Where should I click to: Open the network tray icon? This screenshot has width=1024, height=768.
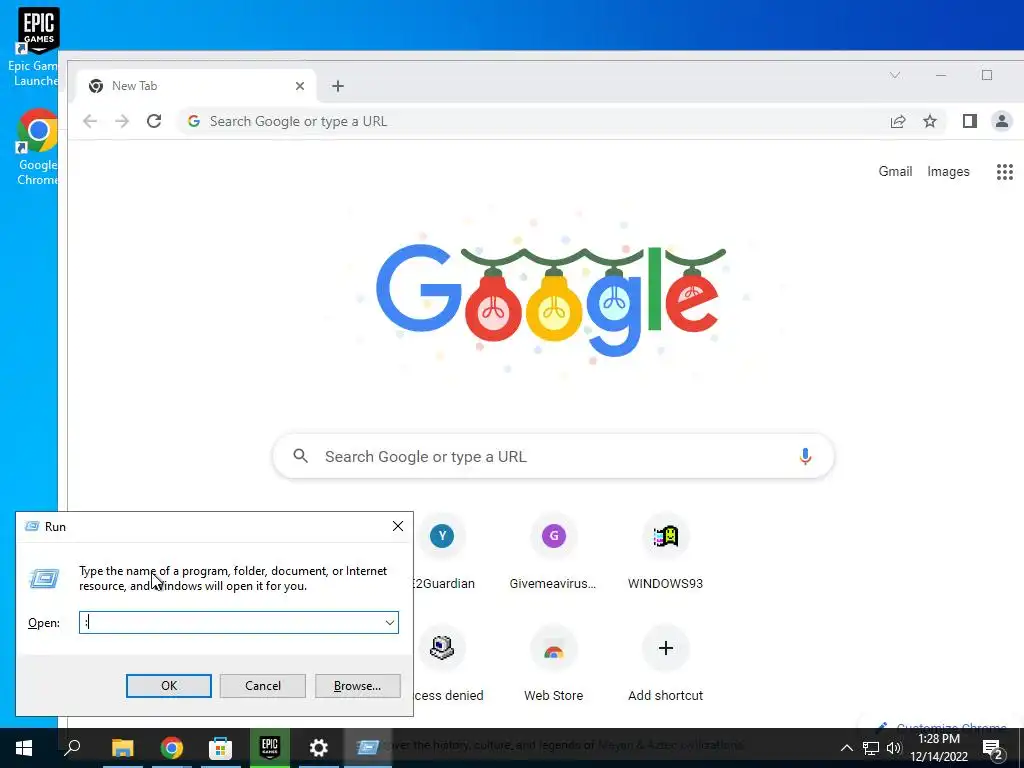pyautogui.click(x=871, y=748)
